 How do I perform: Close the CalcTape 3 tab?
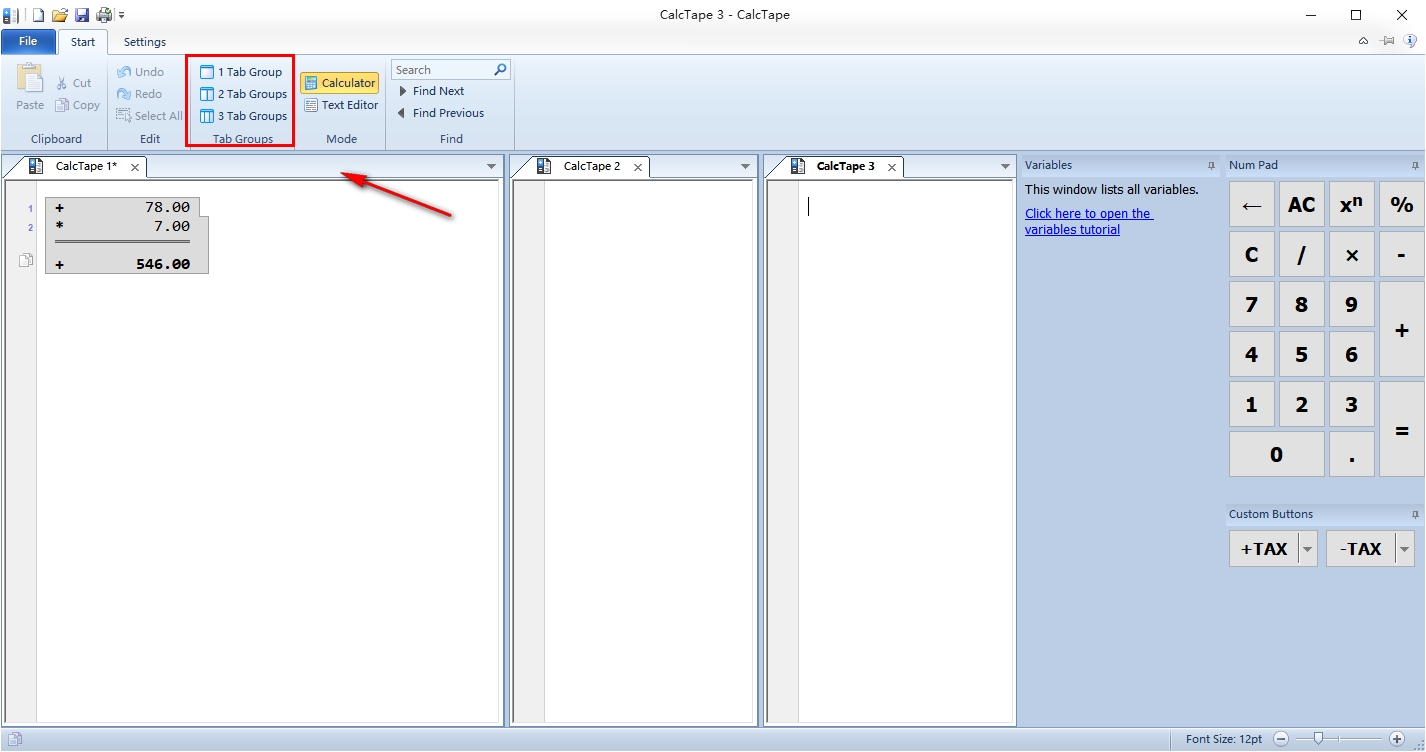pyautogui.click(x=892, y=167)
